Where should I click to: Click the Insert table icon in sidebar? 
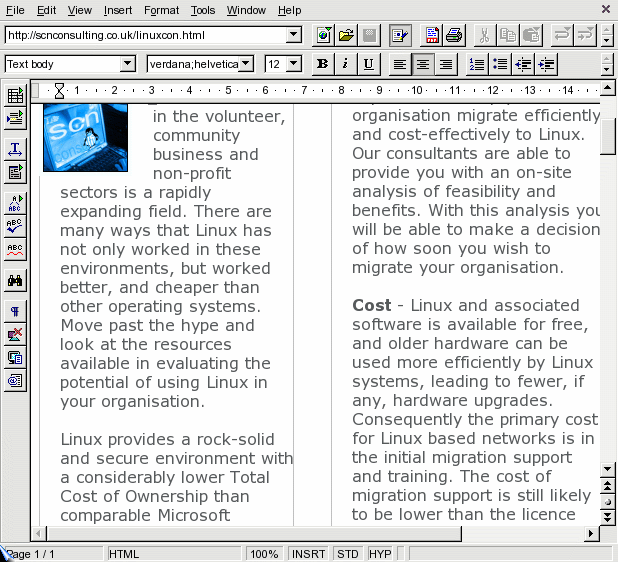click(x=15, y=95)
